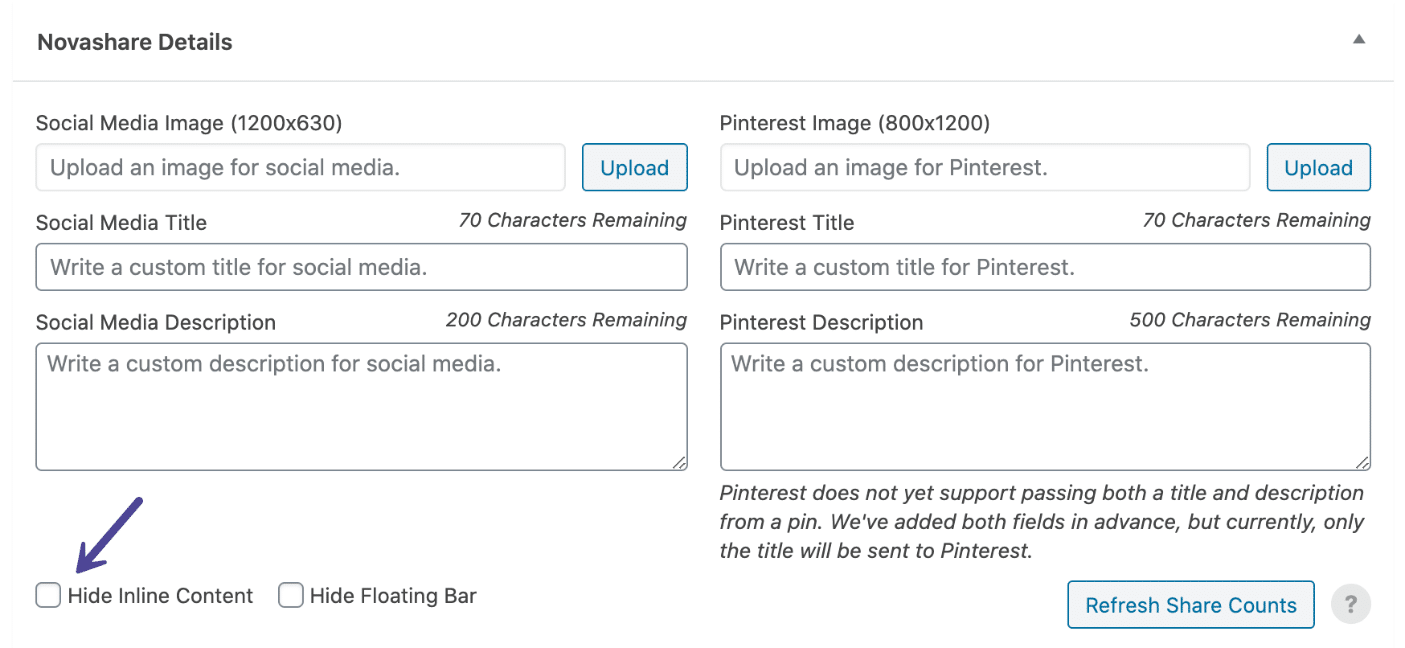The image size is (1405, 648).
Task: Click the Upload button for the Pinterest image
Action: [x=1318, y=167]
